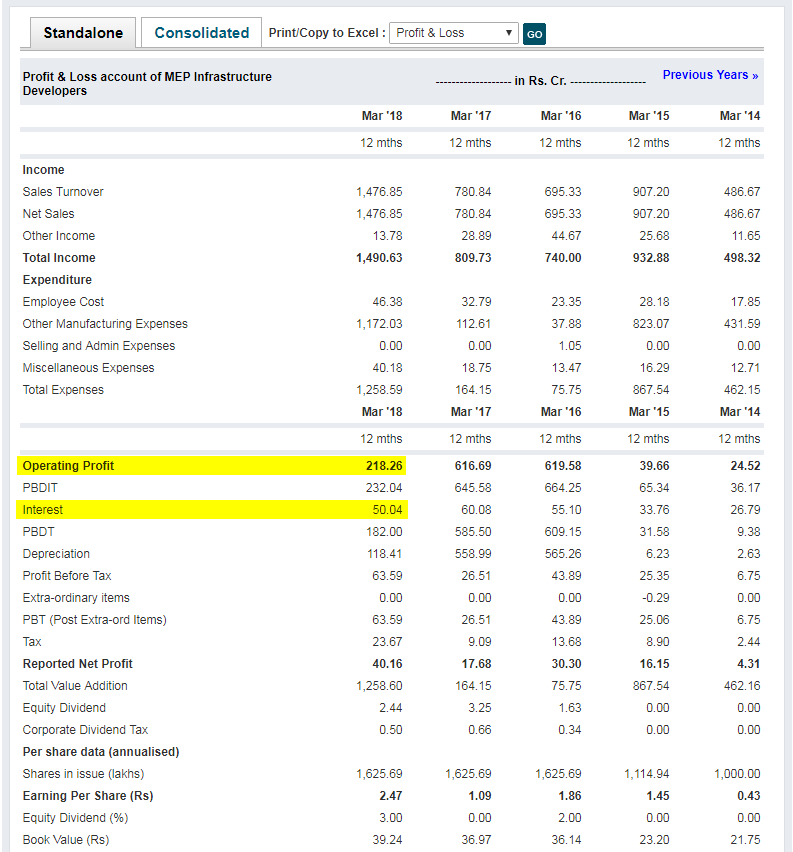This screenshot has width=793, height=852.
Task: Click the Reported Net Profit label
Action: 78,664
